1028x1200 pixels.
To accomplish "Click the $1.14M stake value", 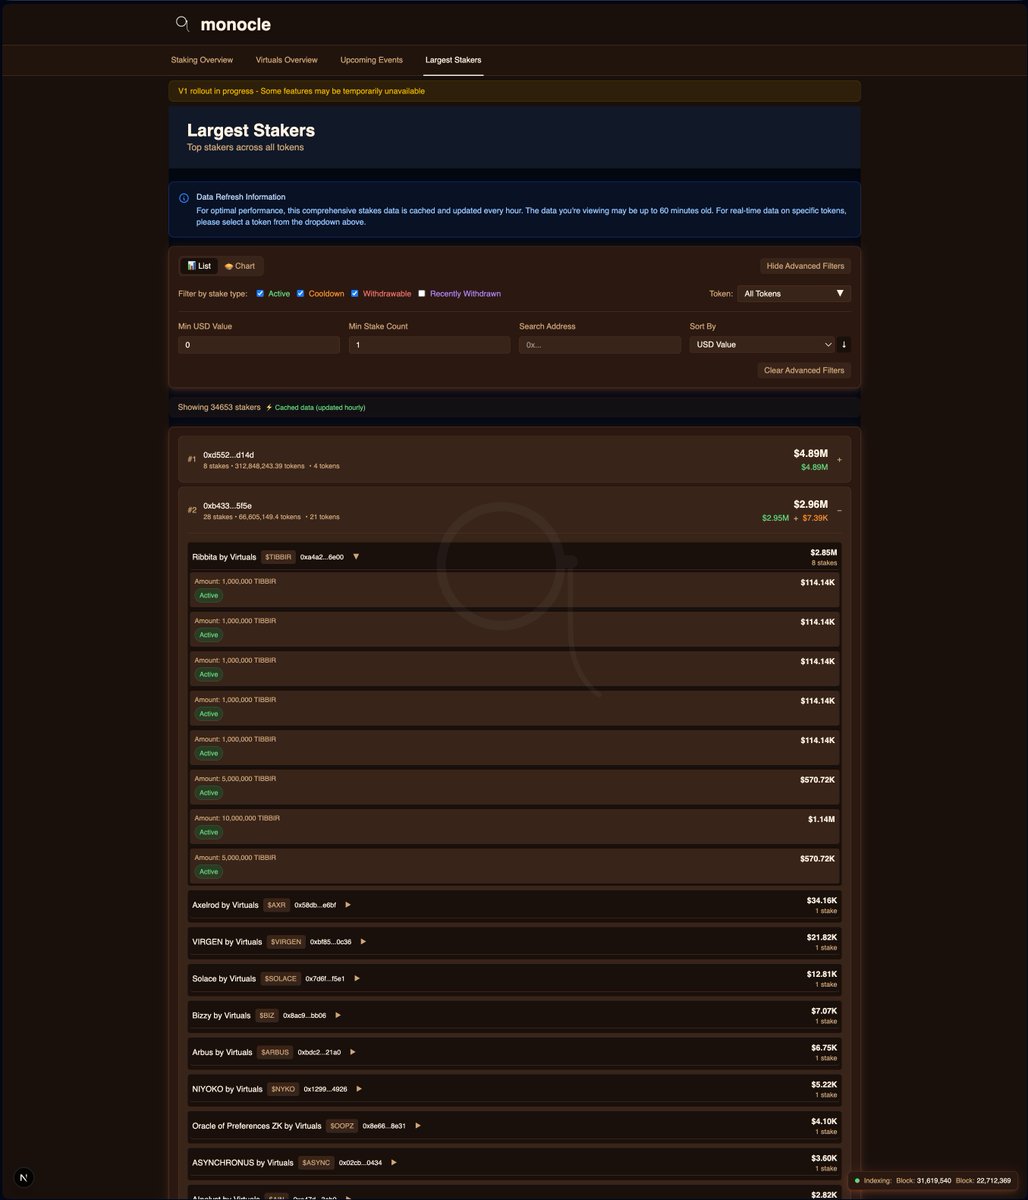I will (821, 819).
